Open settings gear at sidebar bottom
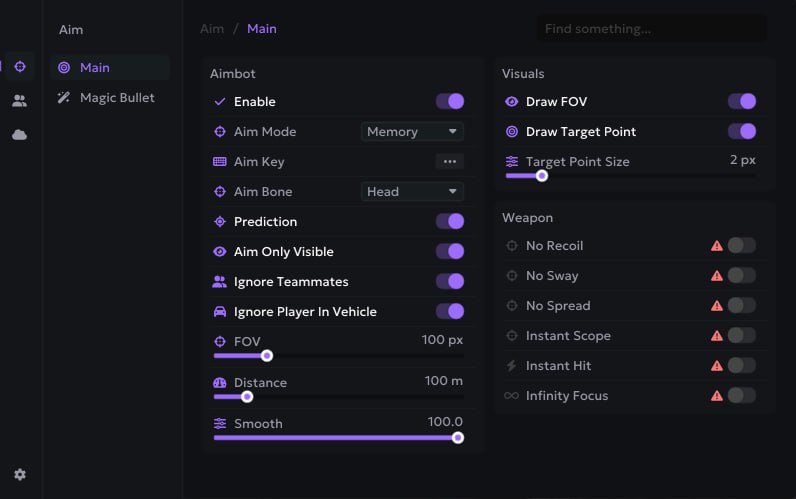Image resolution: width=796 pixels, height=499 pixels. [20, 475]
